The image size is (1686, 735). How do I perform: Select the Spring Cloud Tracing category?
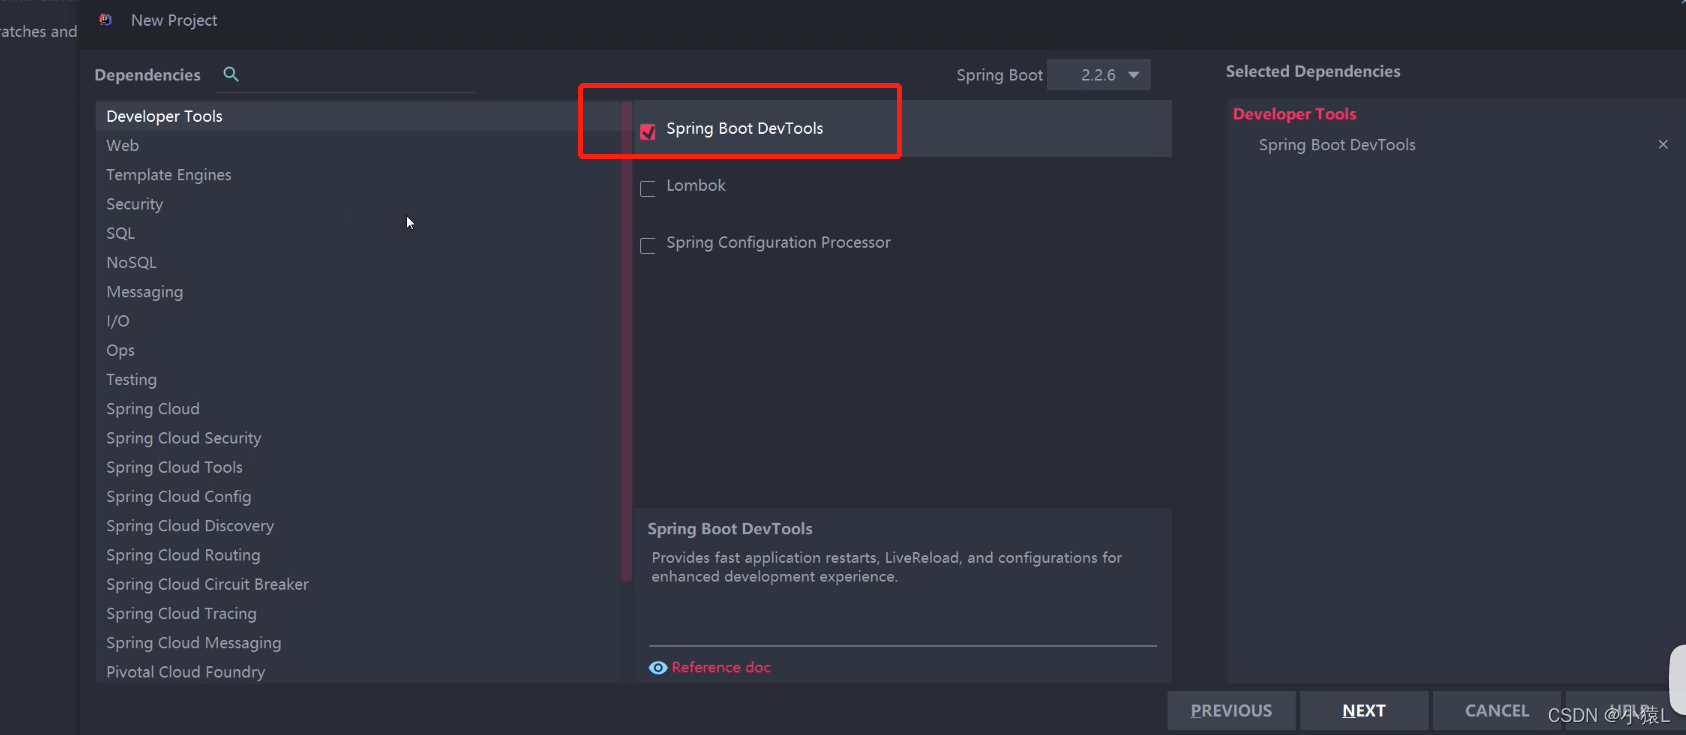point(359,614)
